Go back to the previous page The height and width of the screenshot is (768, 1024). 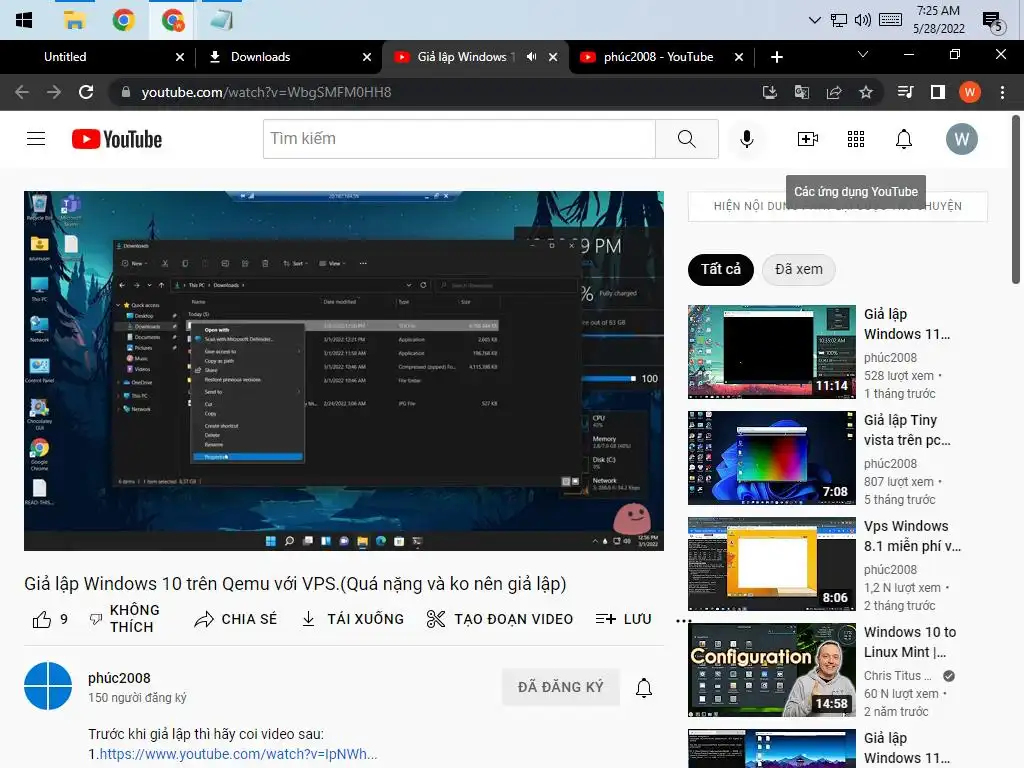[22, 92]
